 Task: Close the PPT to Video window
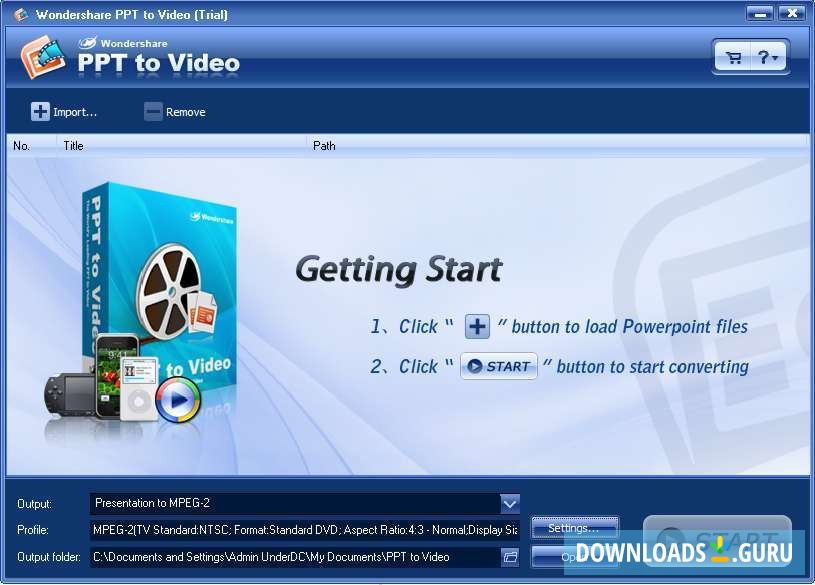pyautogui.click(x=792, y=14)
